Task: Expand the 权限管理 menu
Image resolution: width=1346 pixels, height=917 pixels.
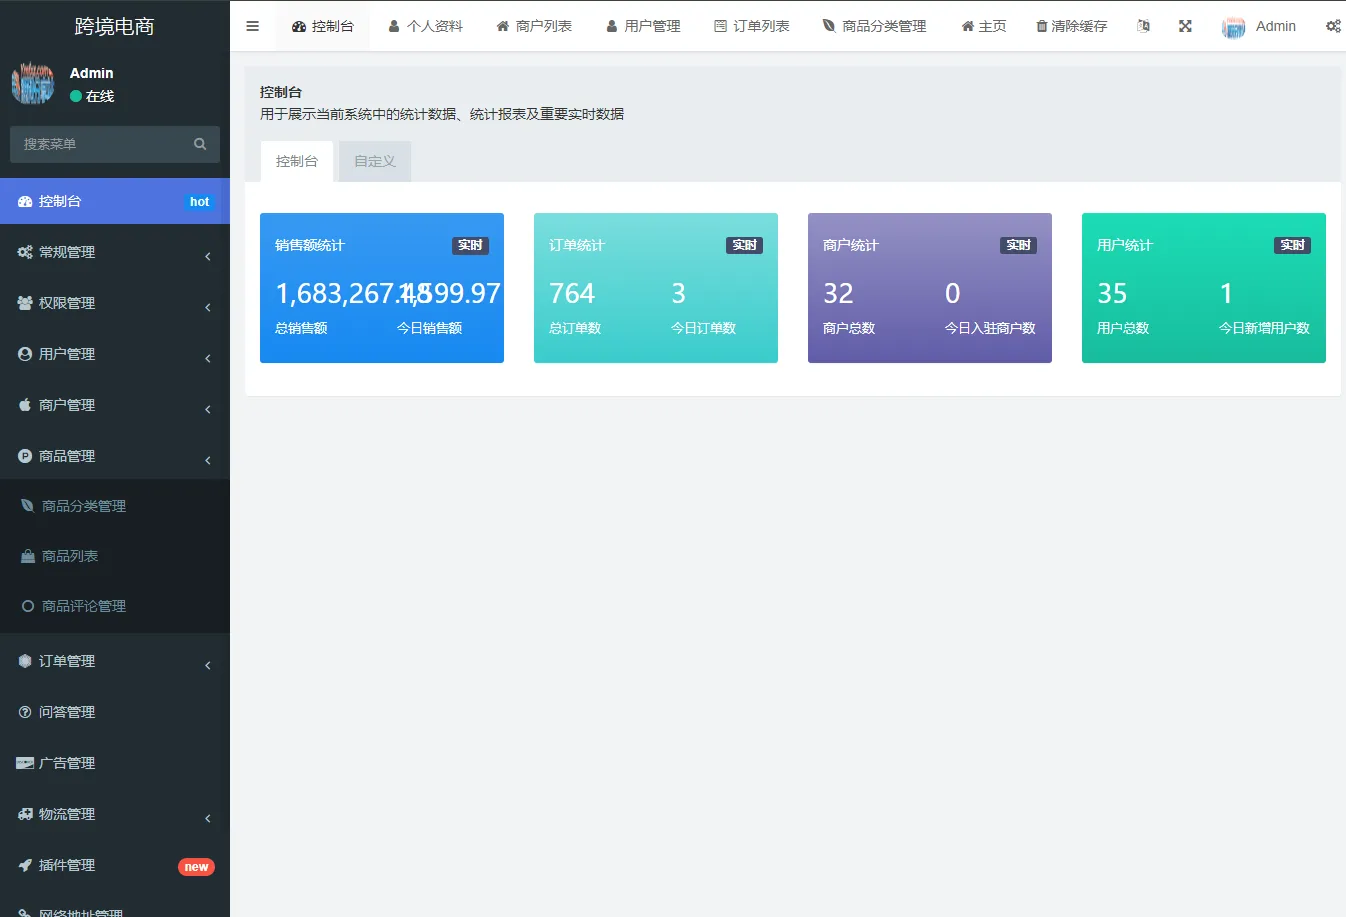Action: tap(70, 302)
